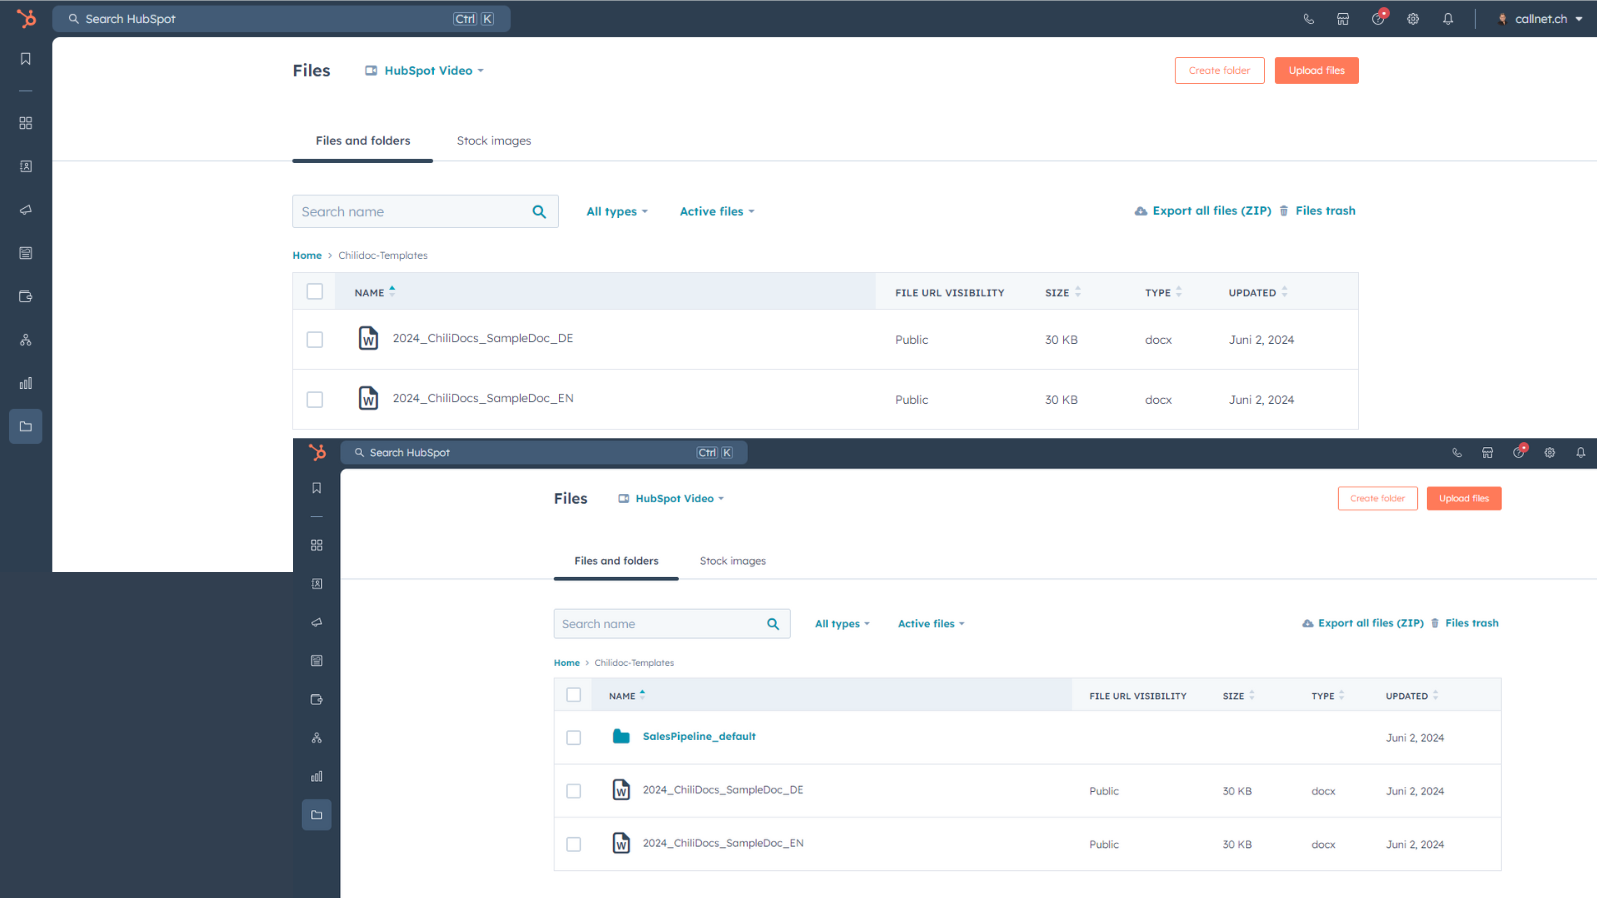This screenshot has width=1597, height=898.
Task: Tick the select-all checkbox in the upper window table header
Action: 315,292
